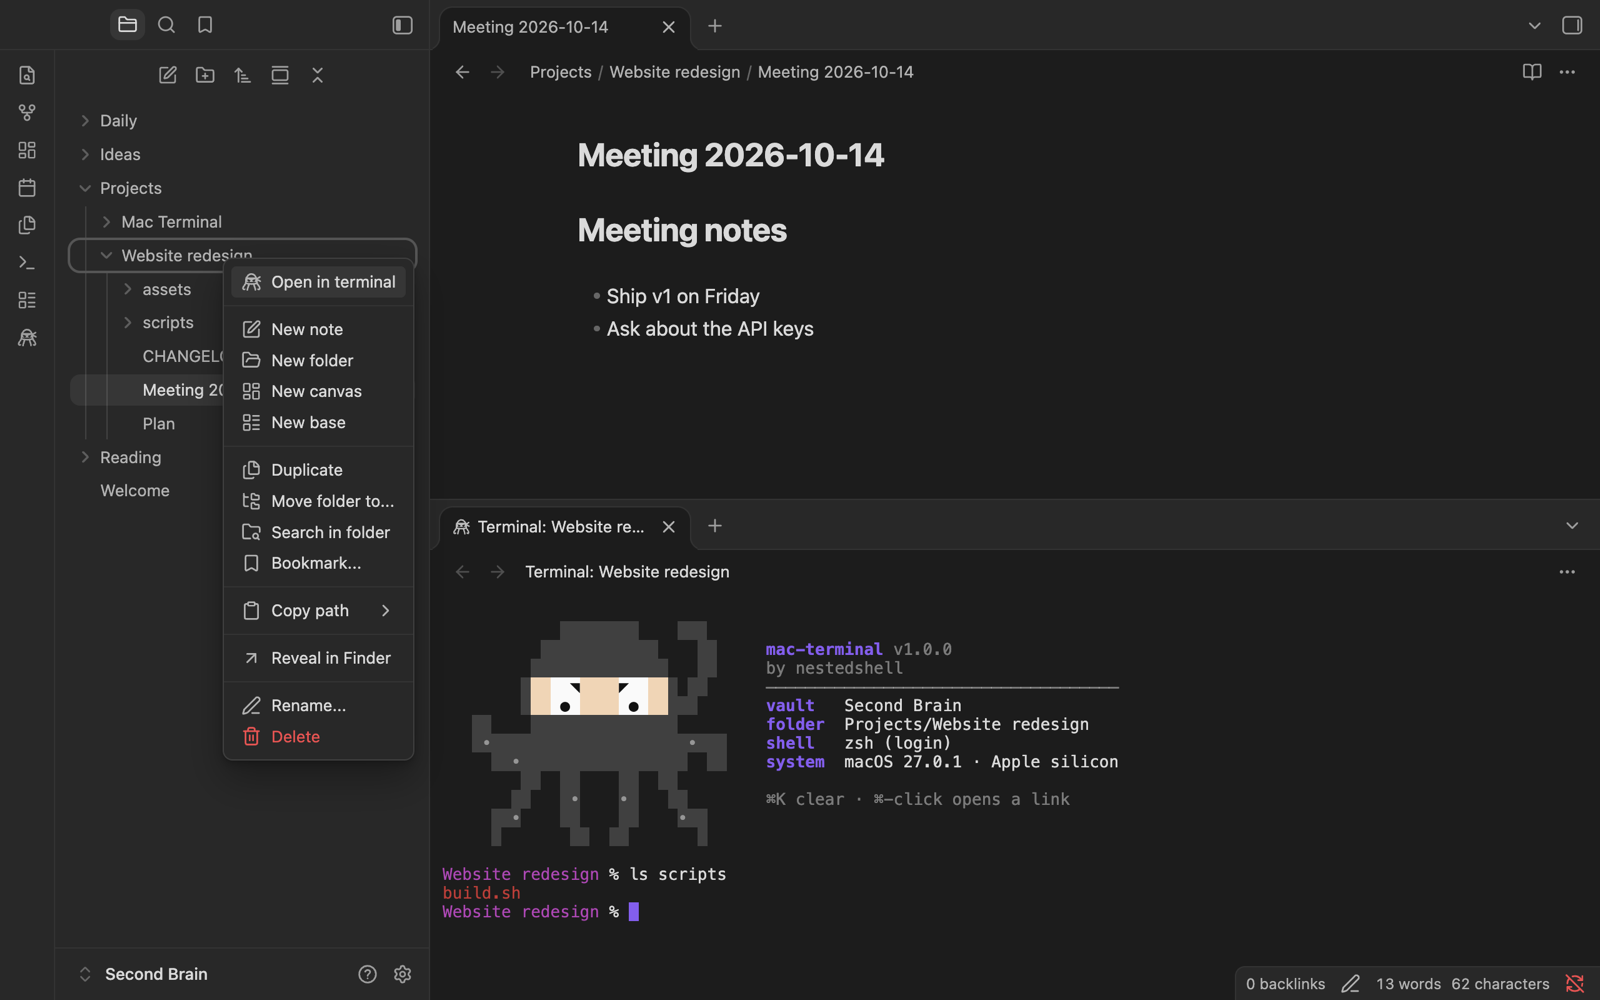Open the quick switcher ribbon icon
1600x1000 pixels.
click(27, 75)
